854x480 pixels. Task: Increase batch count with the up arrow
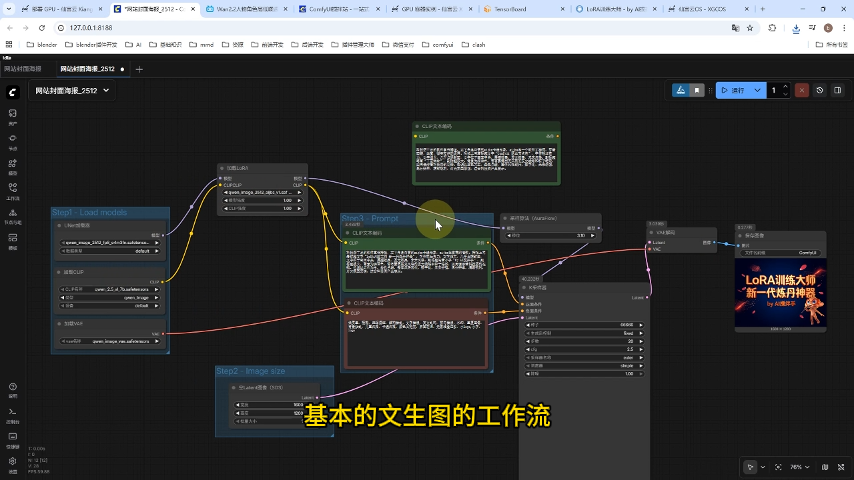(x=785, y=87)
